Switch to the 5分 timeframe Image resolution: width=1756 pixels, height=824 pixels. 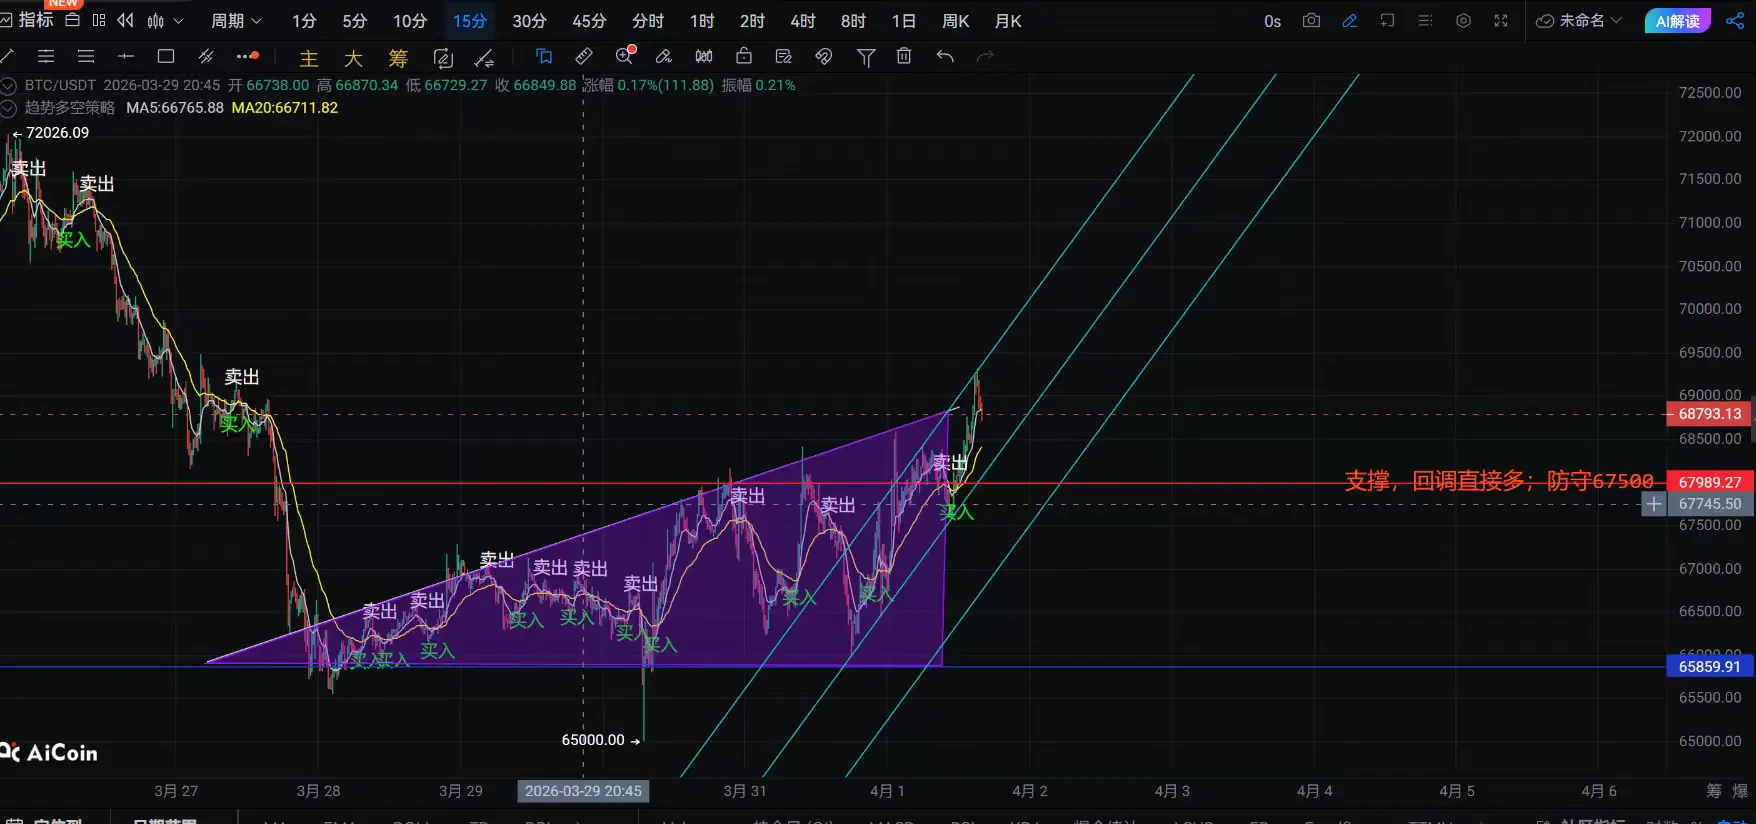coord(354,21)
